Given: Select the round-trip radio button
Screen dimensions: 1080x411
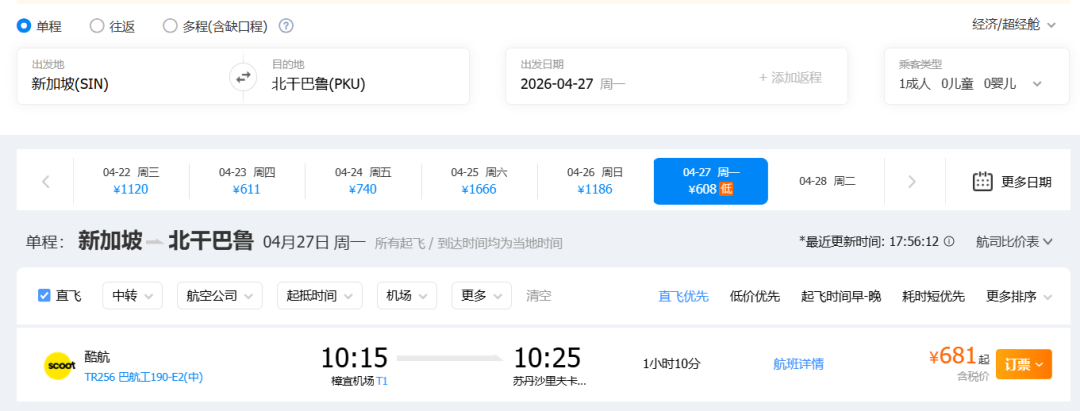Looking at the screenshot, I should click(x=97, y=26).
